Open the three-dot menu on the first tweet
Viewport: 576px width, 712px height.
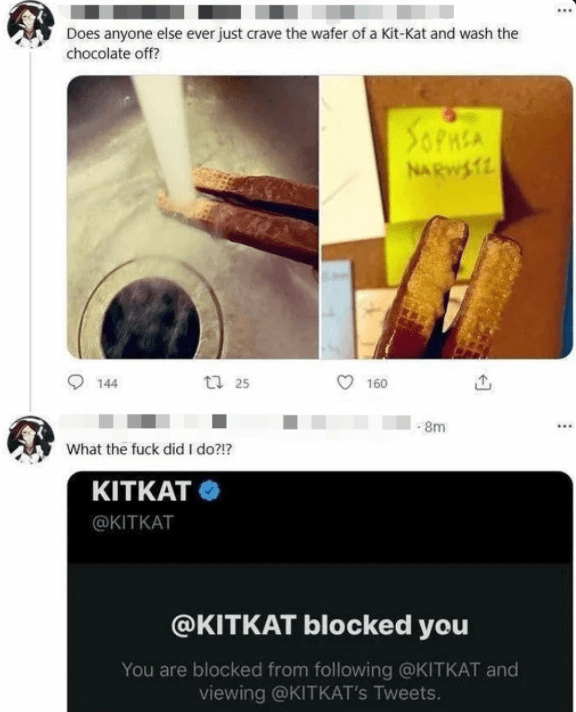point(565,10)
